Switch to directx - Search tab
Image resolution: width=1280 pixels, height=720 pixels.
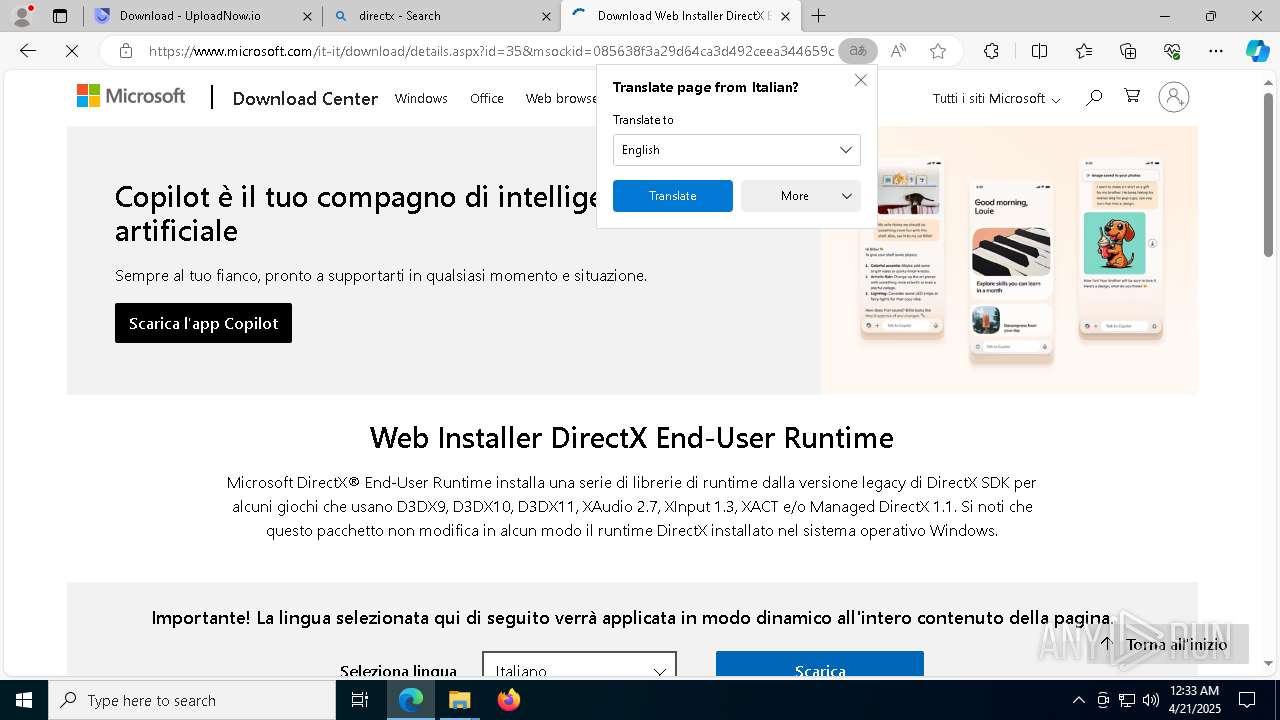tap(441, 16)
